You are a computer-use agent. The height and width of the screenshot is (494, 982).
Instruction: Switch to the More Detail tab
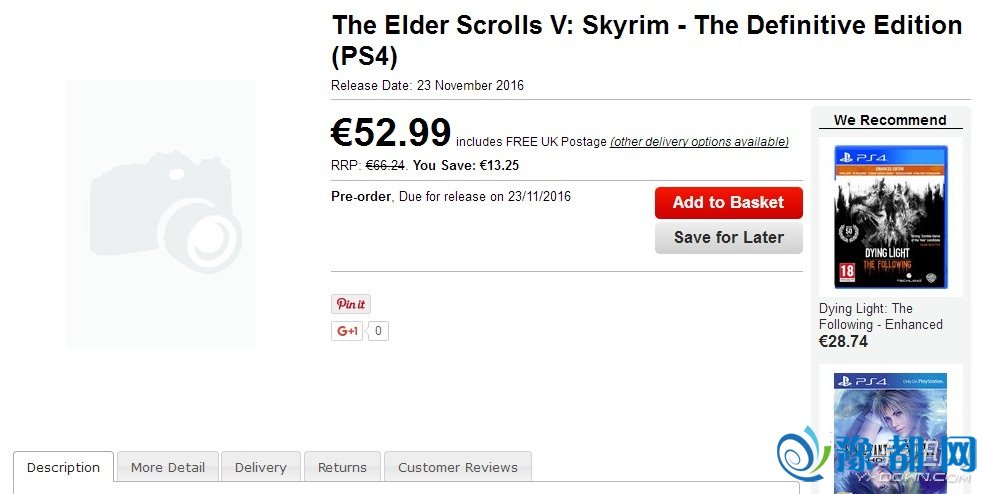pyautogui.click(x=168, y=467)
